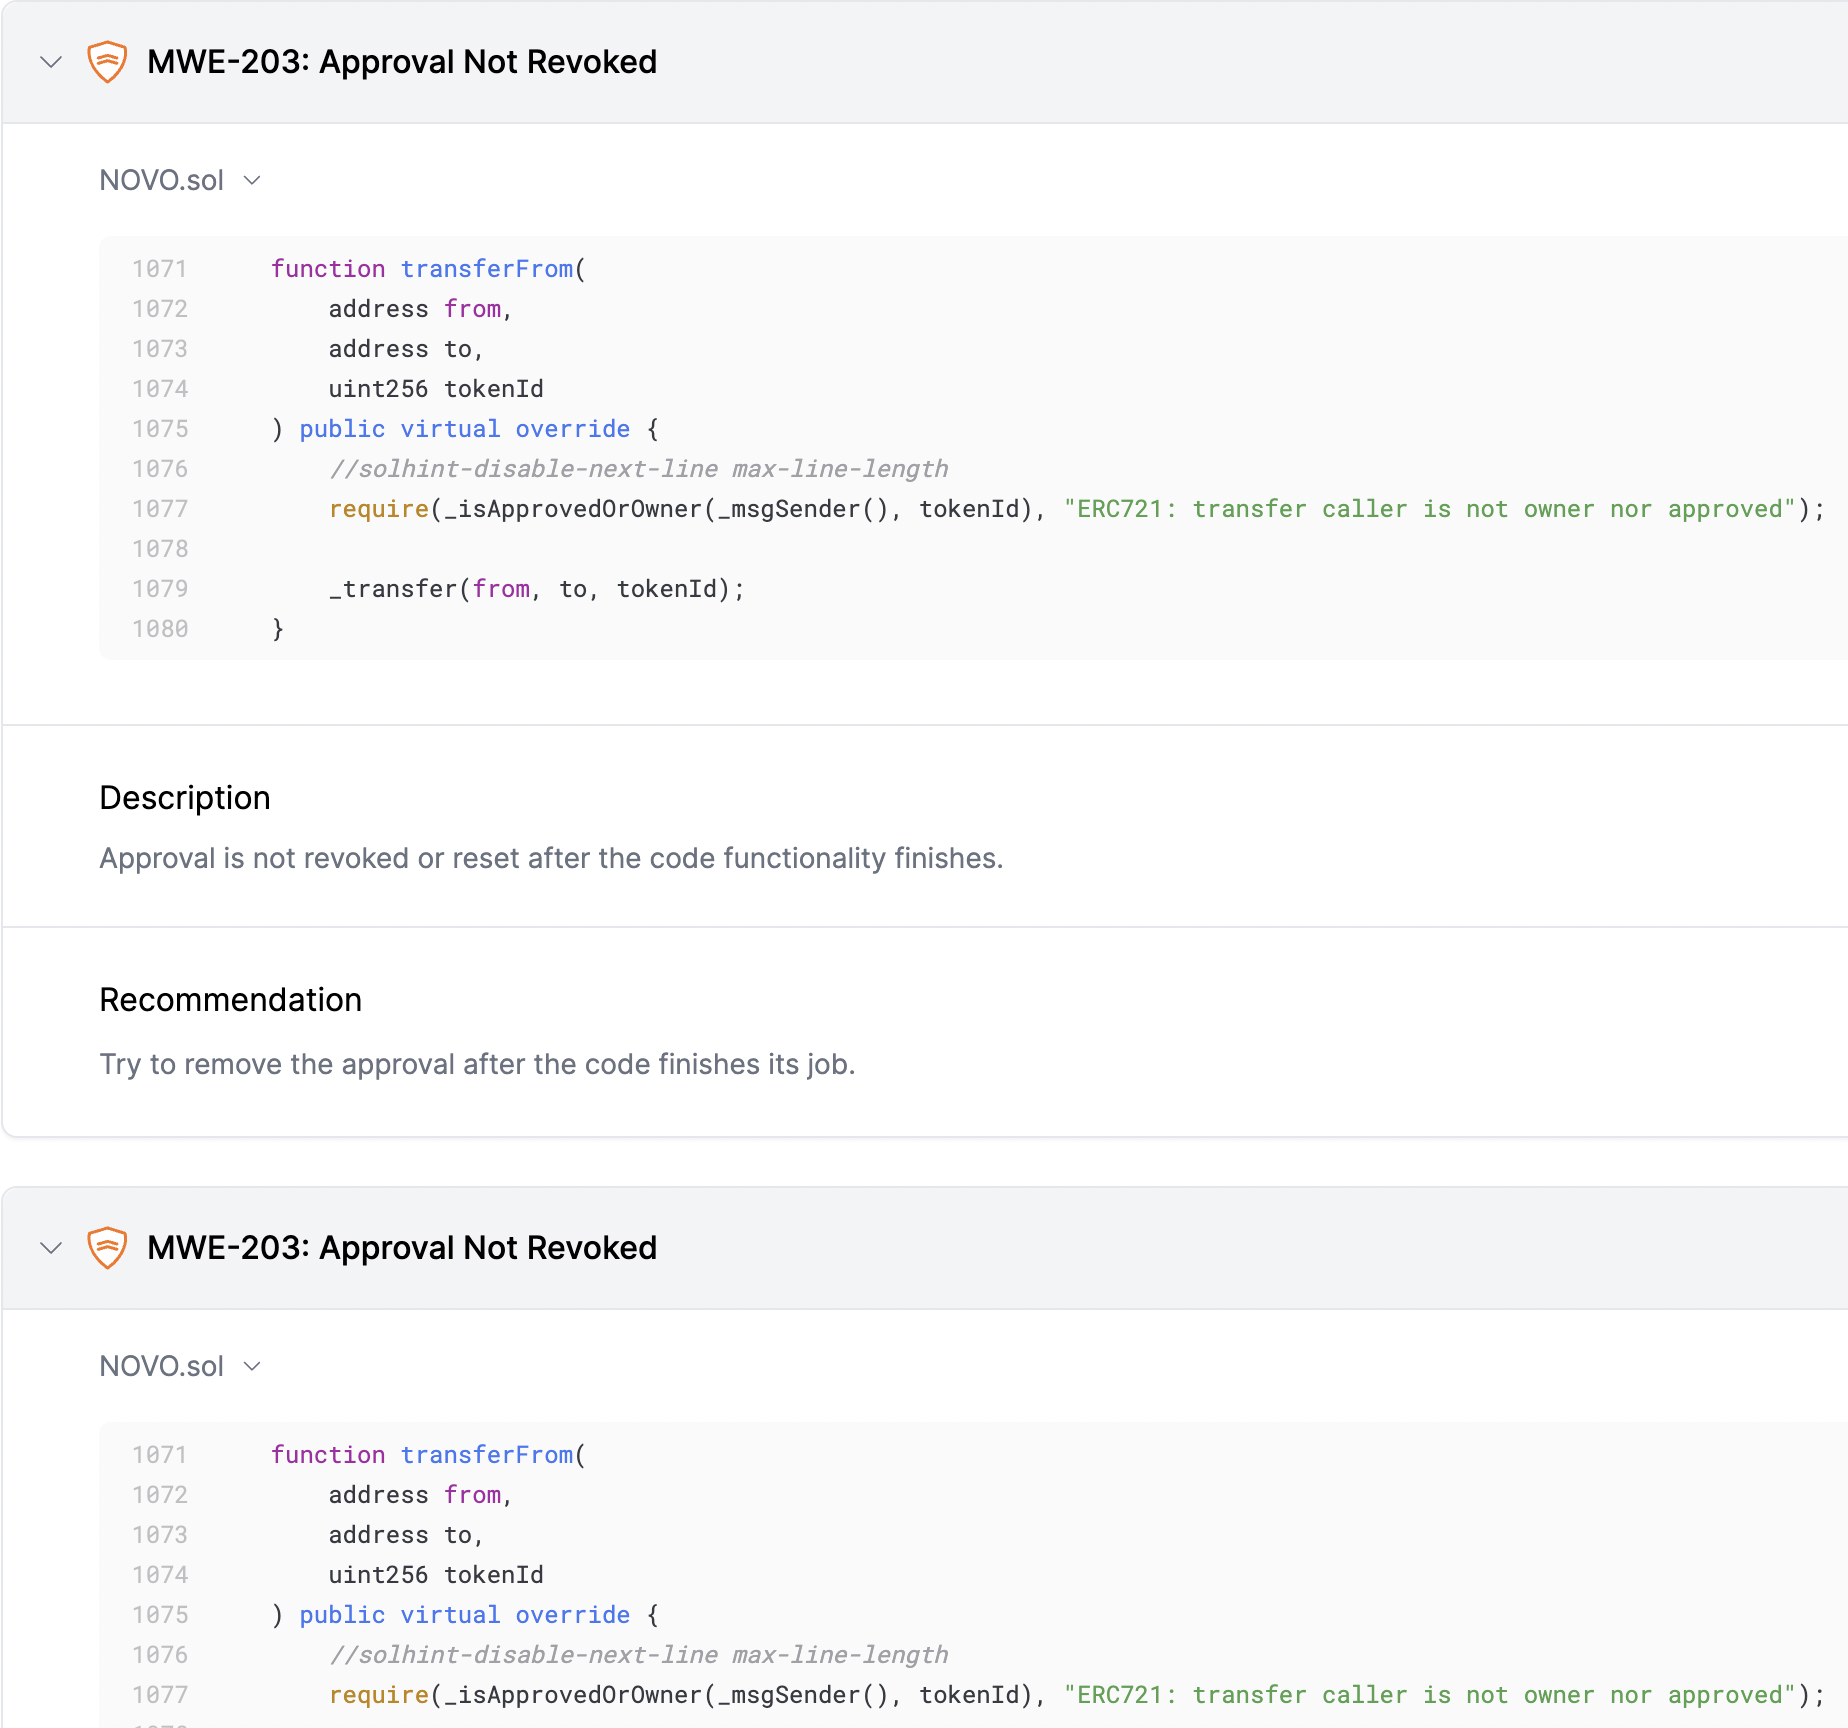Click the orange shield icon in the second finding header

[107, 1248]
